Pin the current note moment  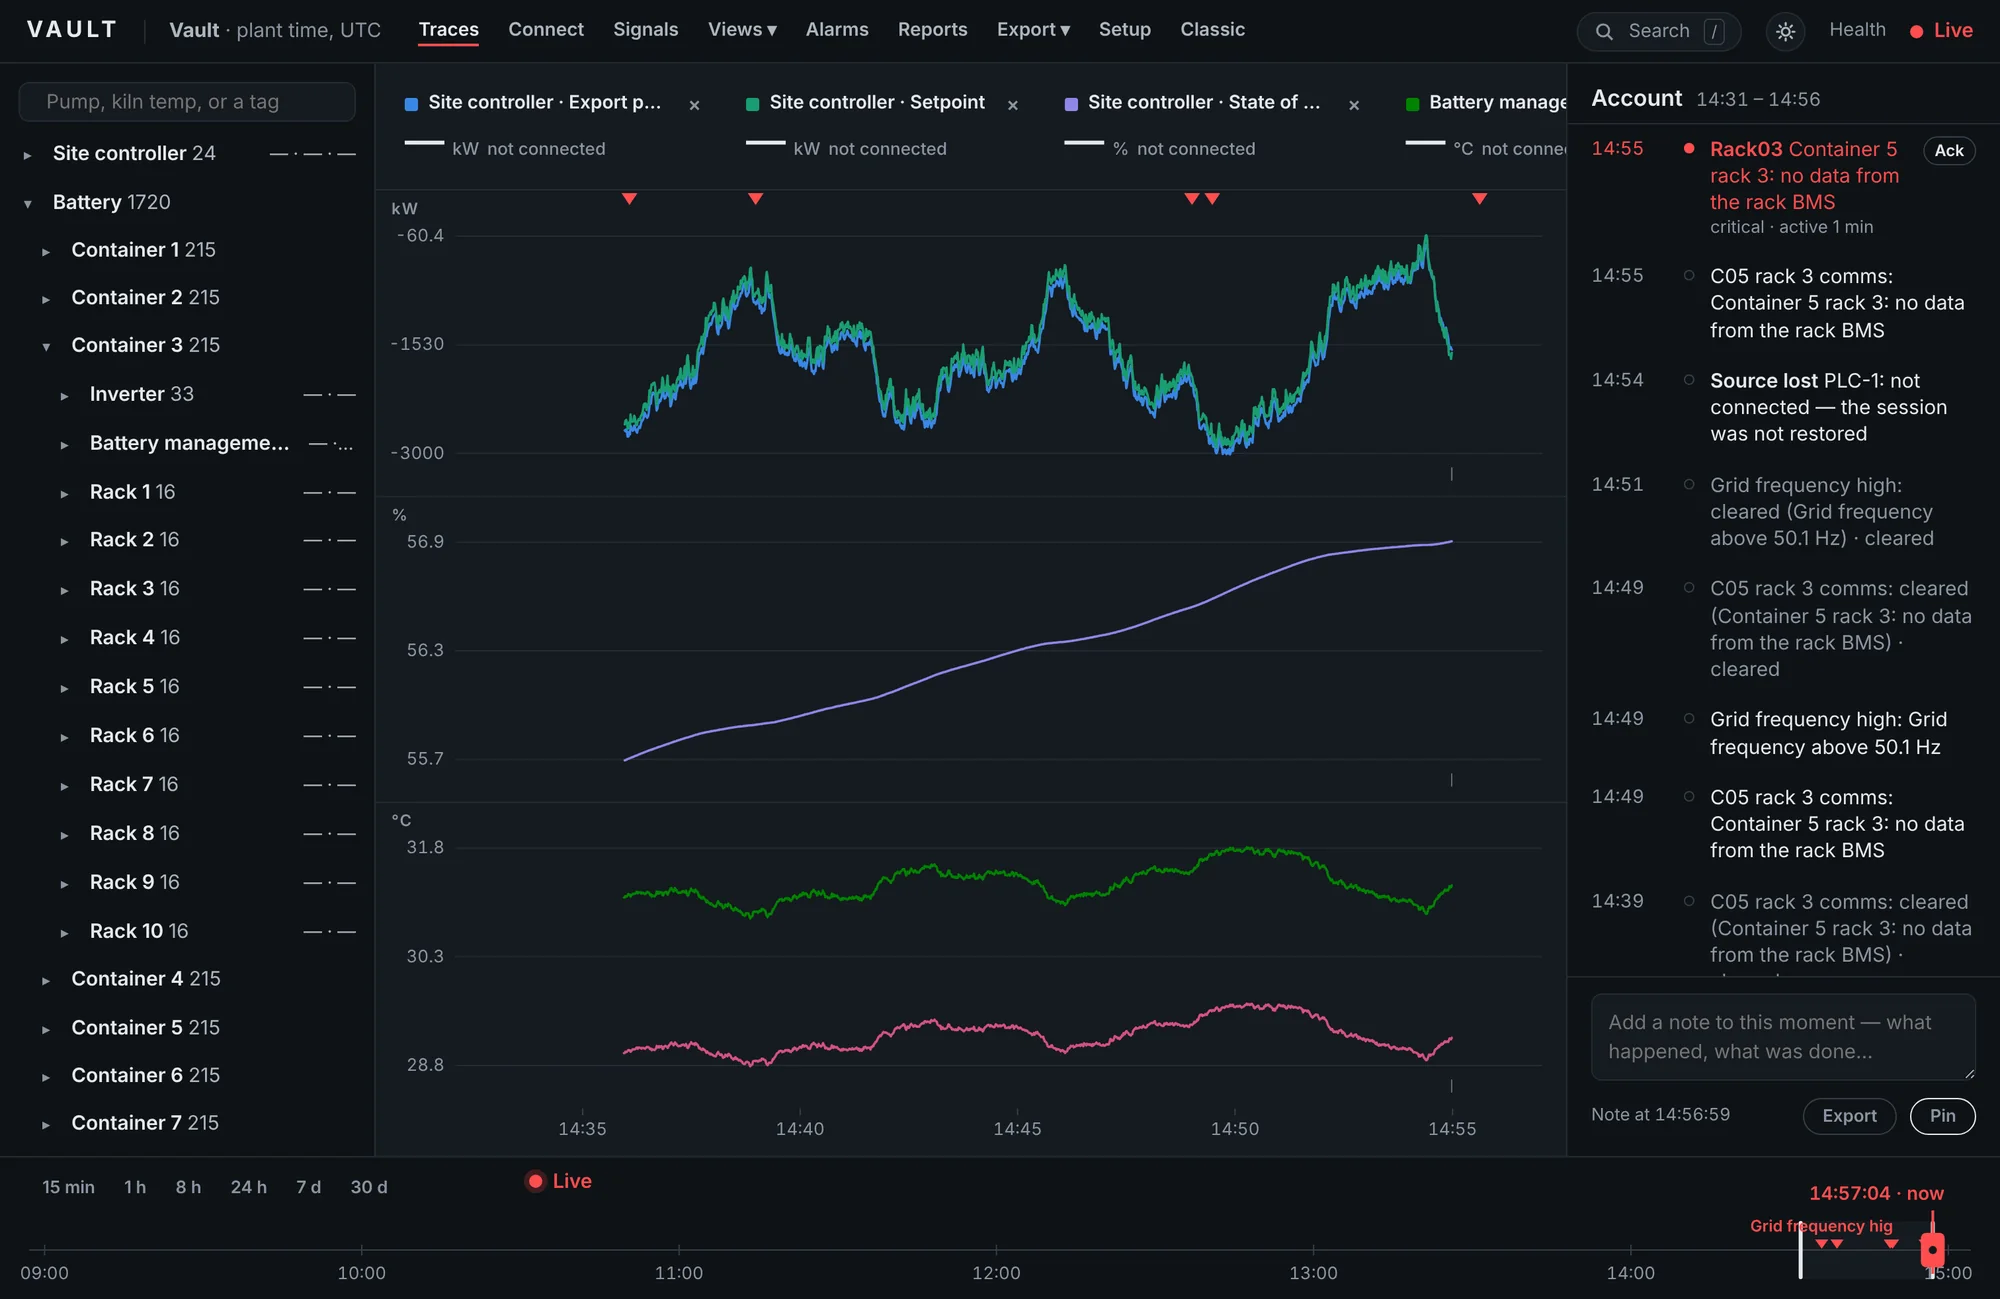point(1942,1116)
